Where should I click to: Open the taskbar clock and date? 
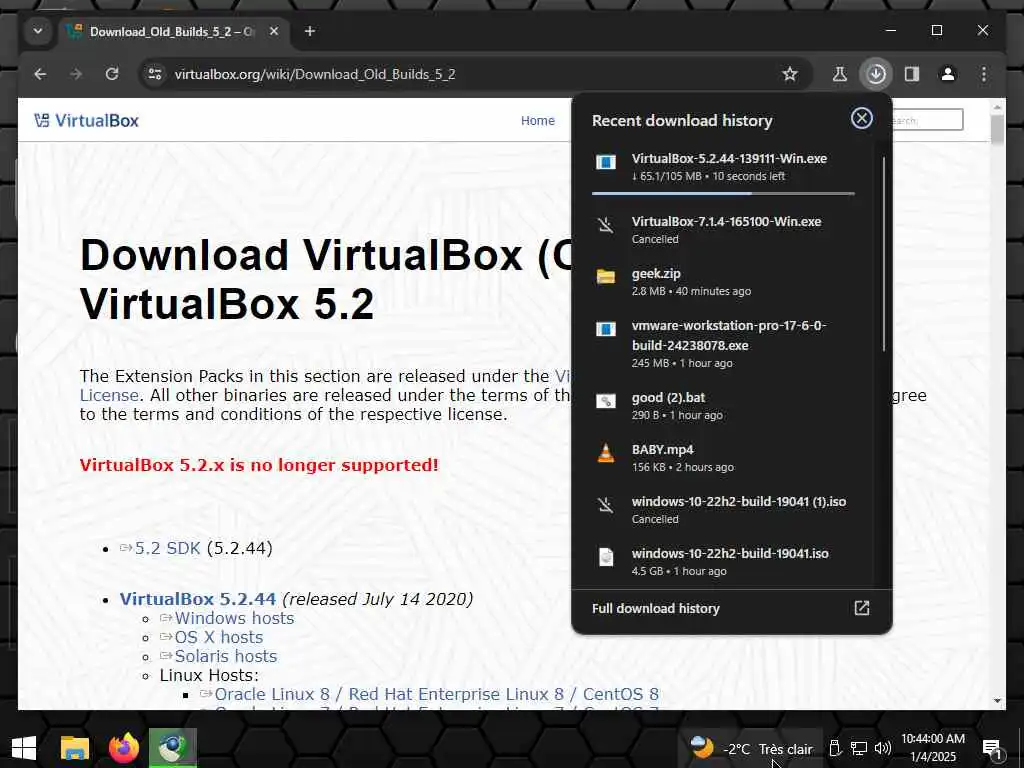coord(933,748)
